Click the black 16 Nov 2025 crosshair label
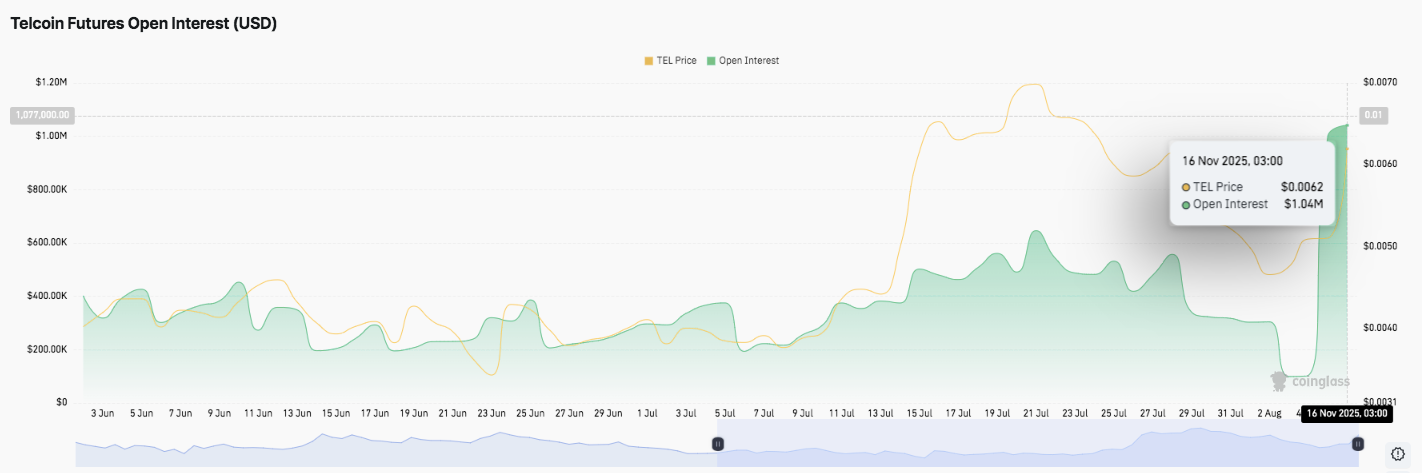Image resolution: width=1422 pixels, height=473 pixels. pyautogui.click(x=1347, y=414)
